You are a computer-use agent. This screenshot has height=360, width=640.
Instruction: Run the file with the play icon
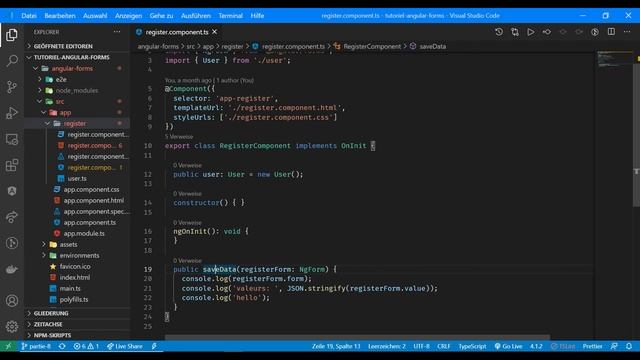(x=531, y=32)
